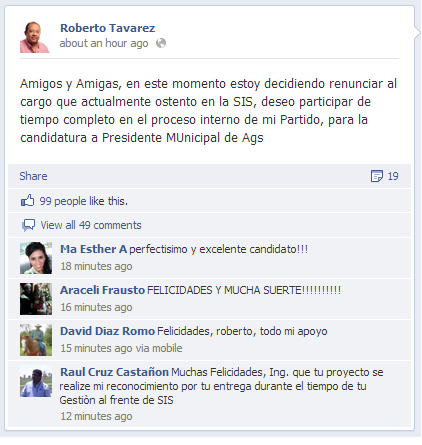This screenshot has width=422, height=445.
Task: Open the Roberto Tavarez name link
Action: (x=108, y=28)
